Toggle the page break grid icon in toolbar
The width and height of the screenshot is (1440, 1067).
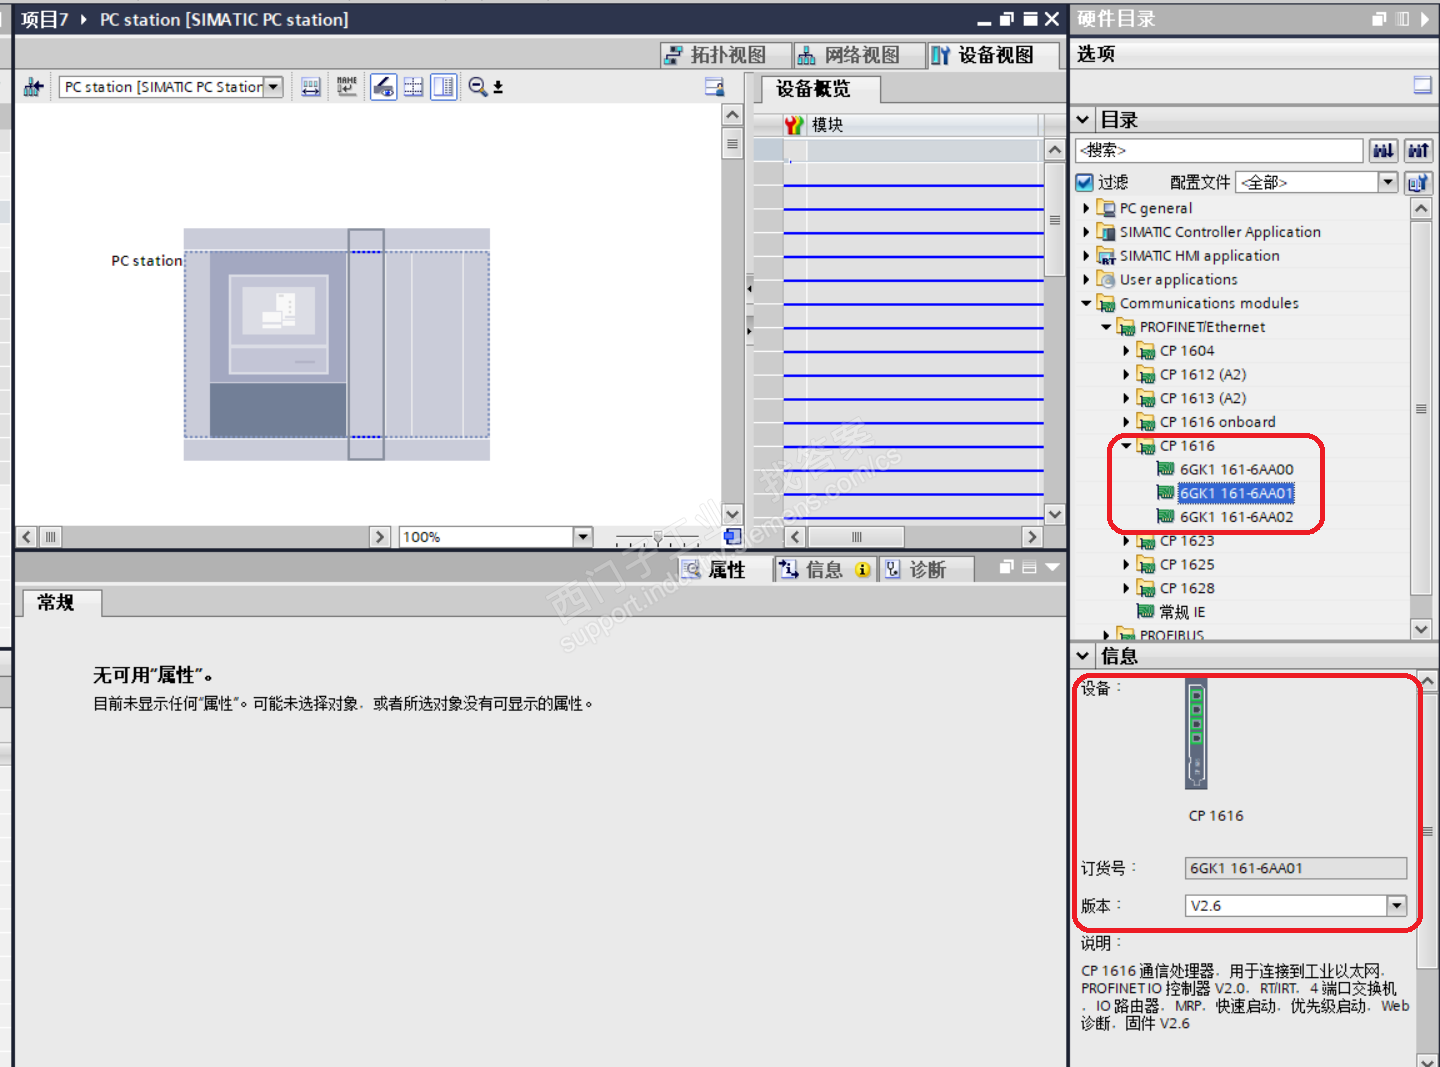tap(413, 87)
